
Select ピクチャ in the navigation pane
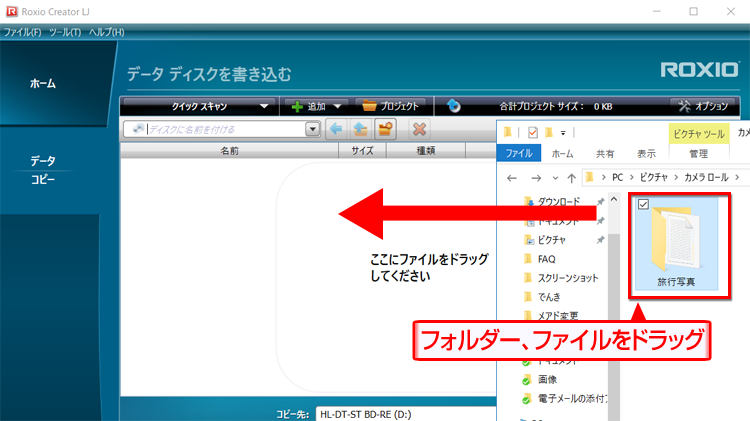551,240
